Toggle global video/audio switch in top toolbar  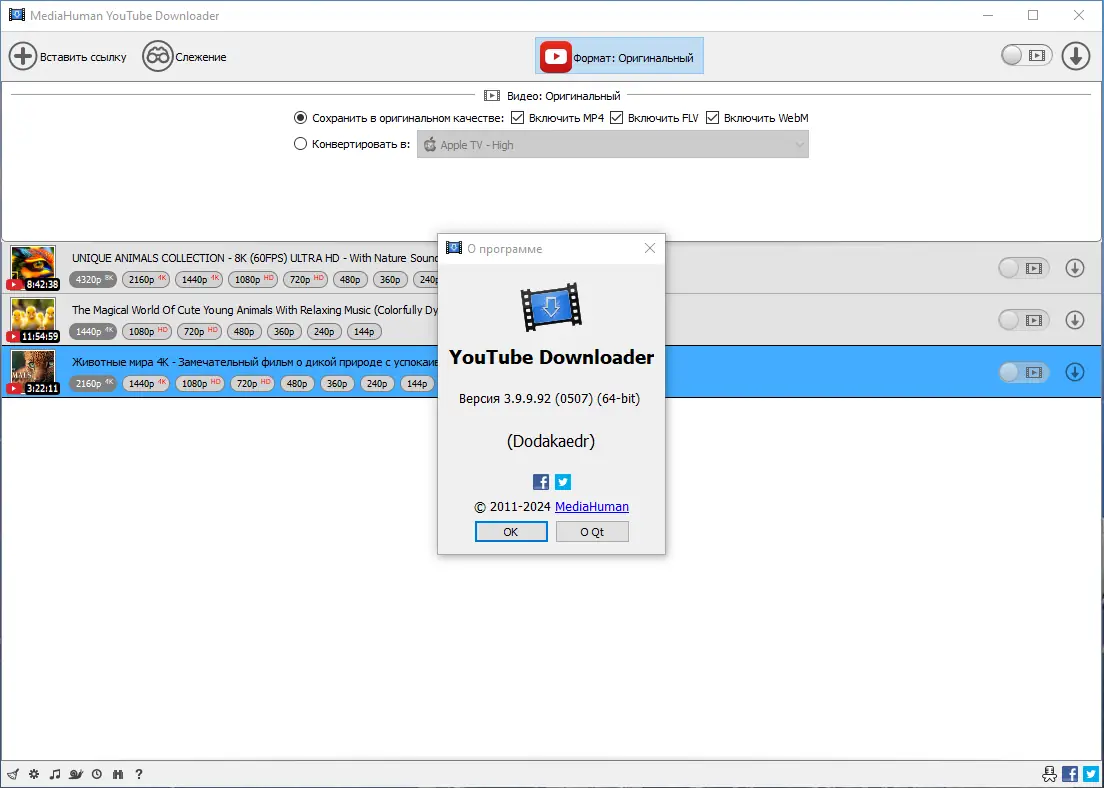(1027, 56)
